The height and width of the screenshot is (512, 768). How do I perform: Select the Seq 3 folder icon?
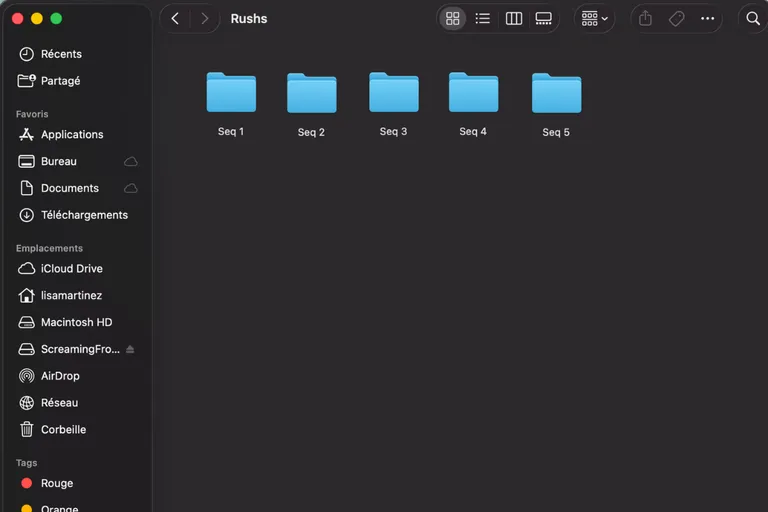(394, 92)
